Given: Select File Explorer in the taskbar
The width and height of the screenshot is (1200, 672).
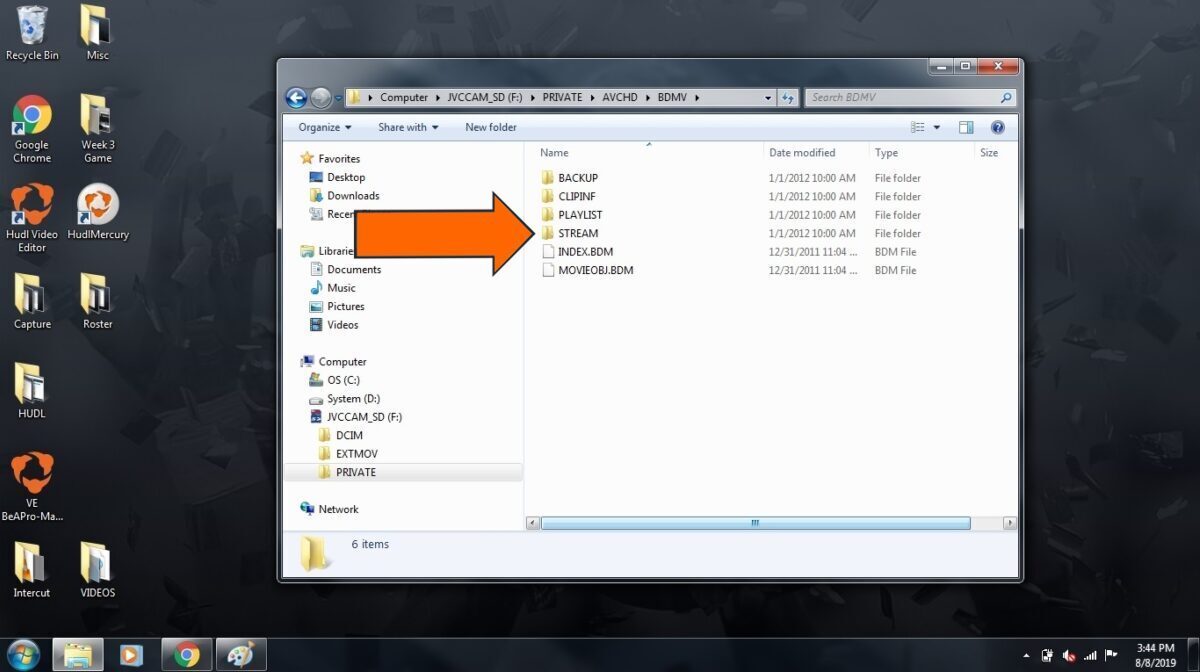Looking at the screenshot, I should click(x=78, y=655).
